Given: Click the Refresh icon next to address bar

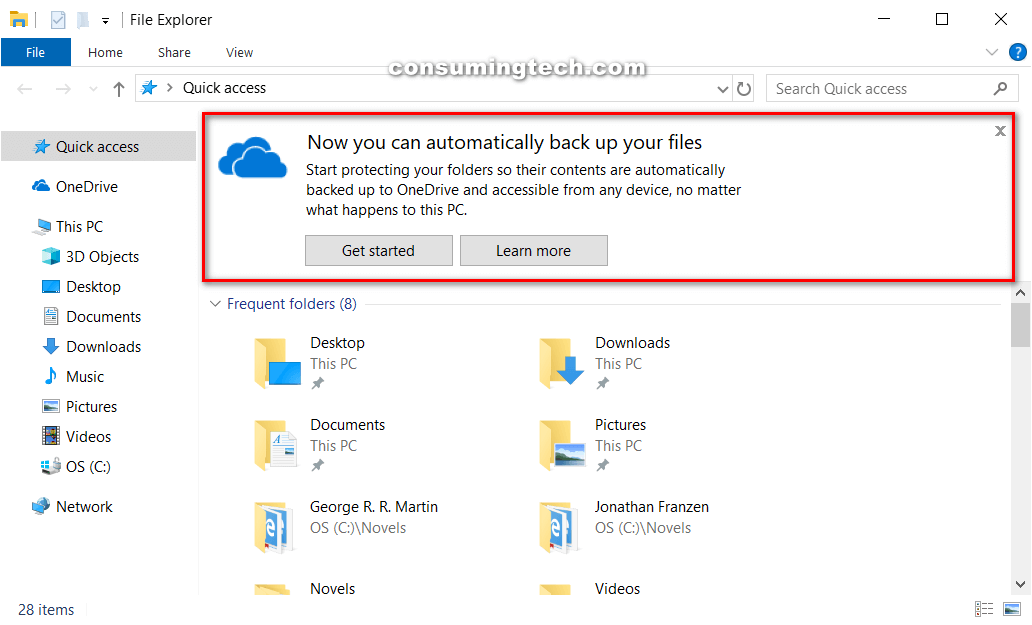Looking at the screenshot, I should click(744, 88).
